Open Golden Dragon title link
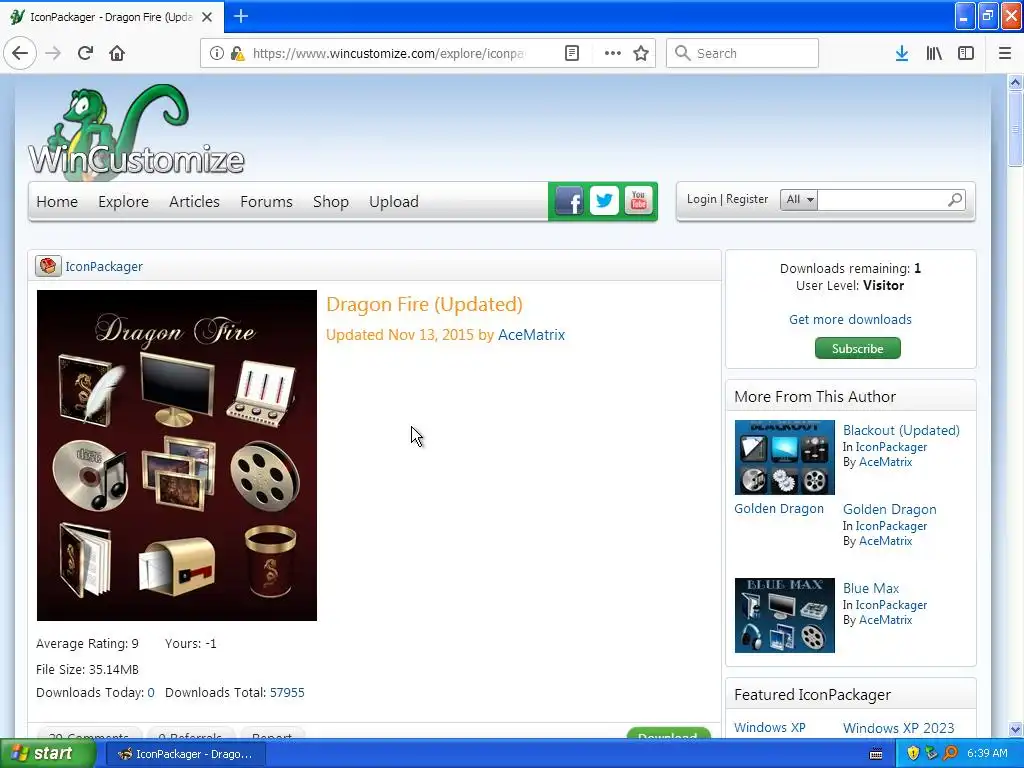 click(x=889, y=509)
